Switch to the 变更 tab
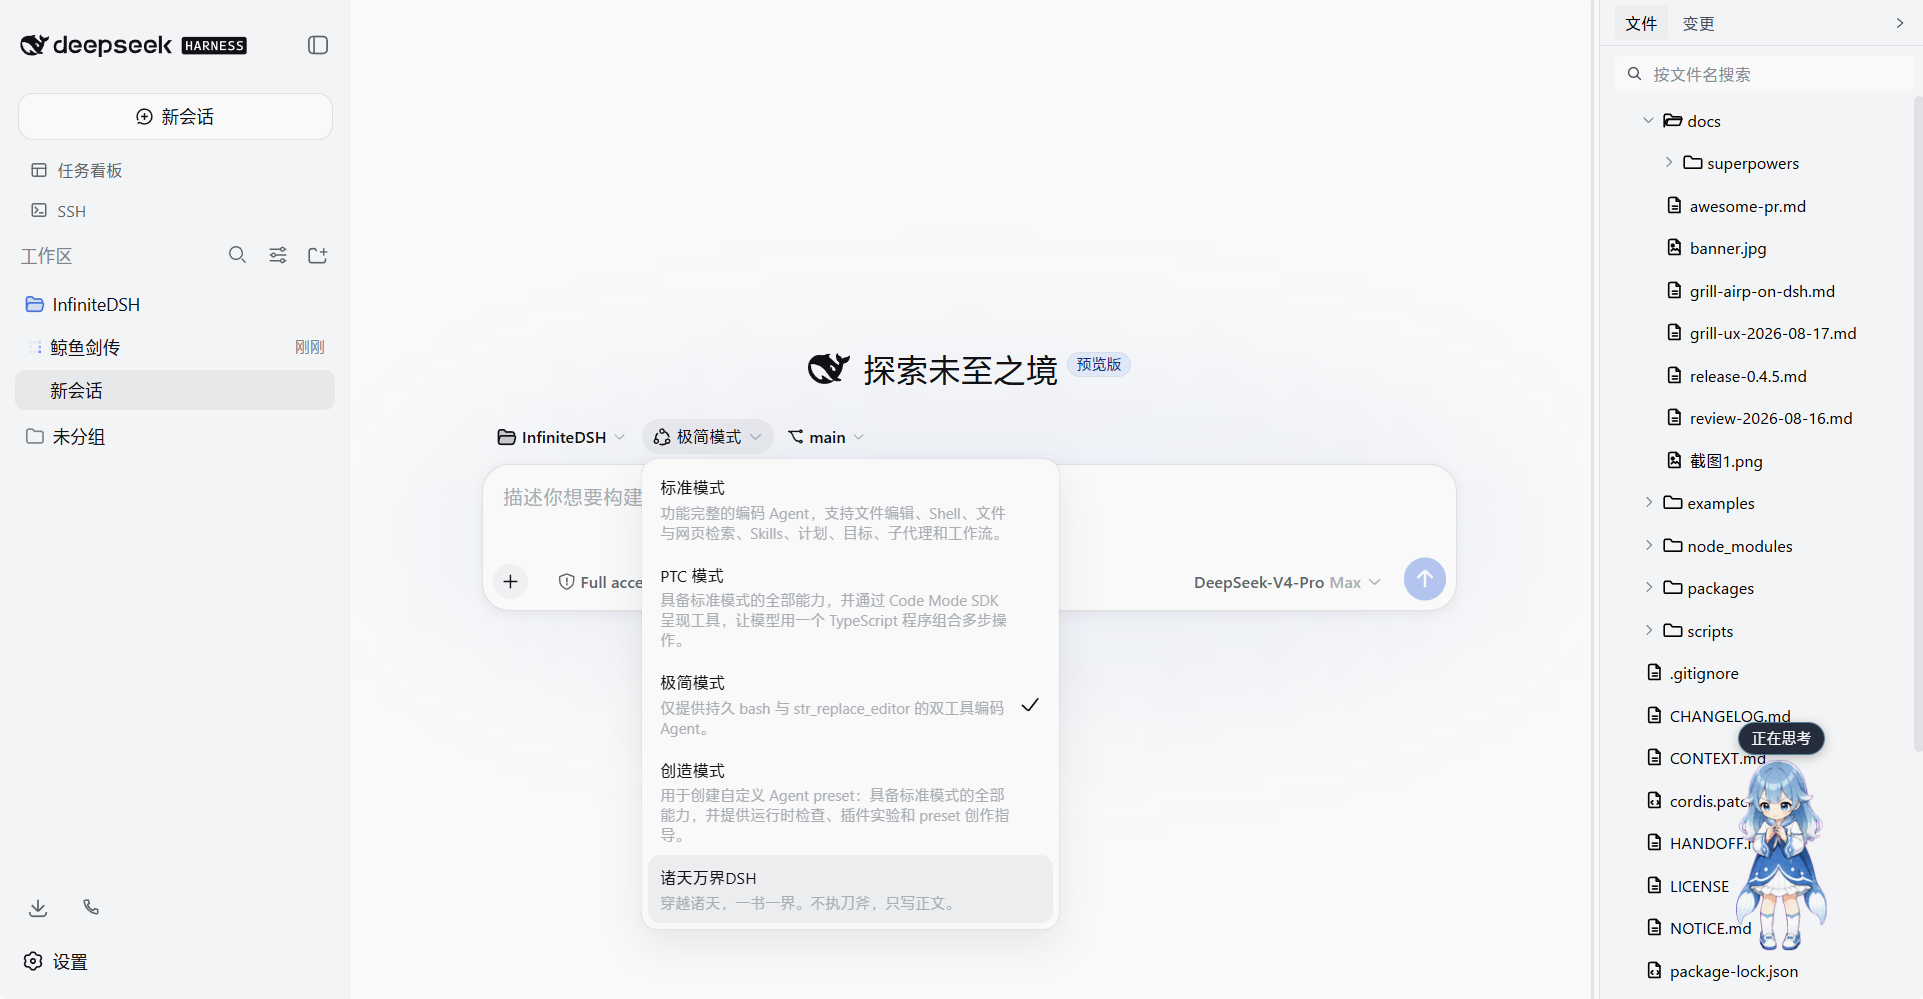This screenshot has width=1923, height=999. 1698,24
